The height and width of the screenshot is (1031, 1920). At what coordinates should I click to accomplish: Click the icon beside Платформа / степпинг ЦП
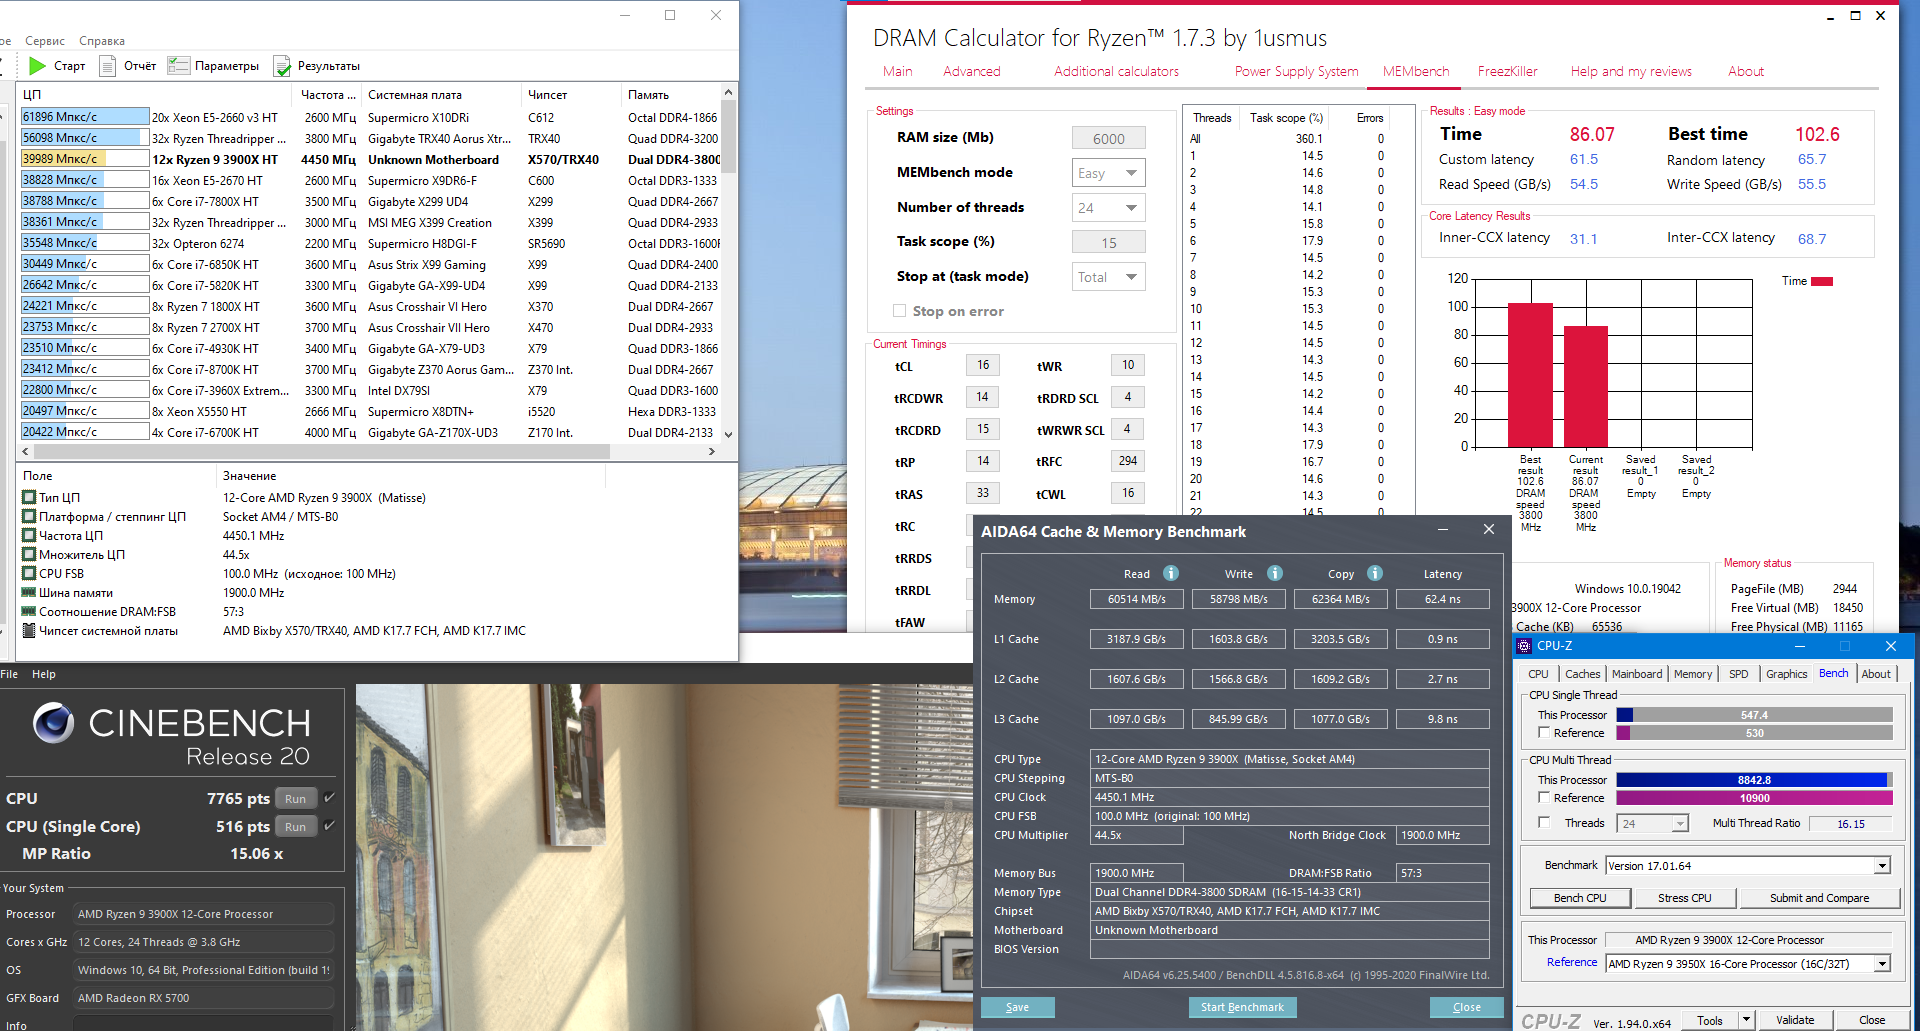click(x=29, y=516)
